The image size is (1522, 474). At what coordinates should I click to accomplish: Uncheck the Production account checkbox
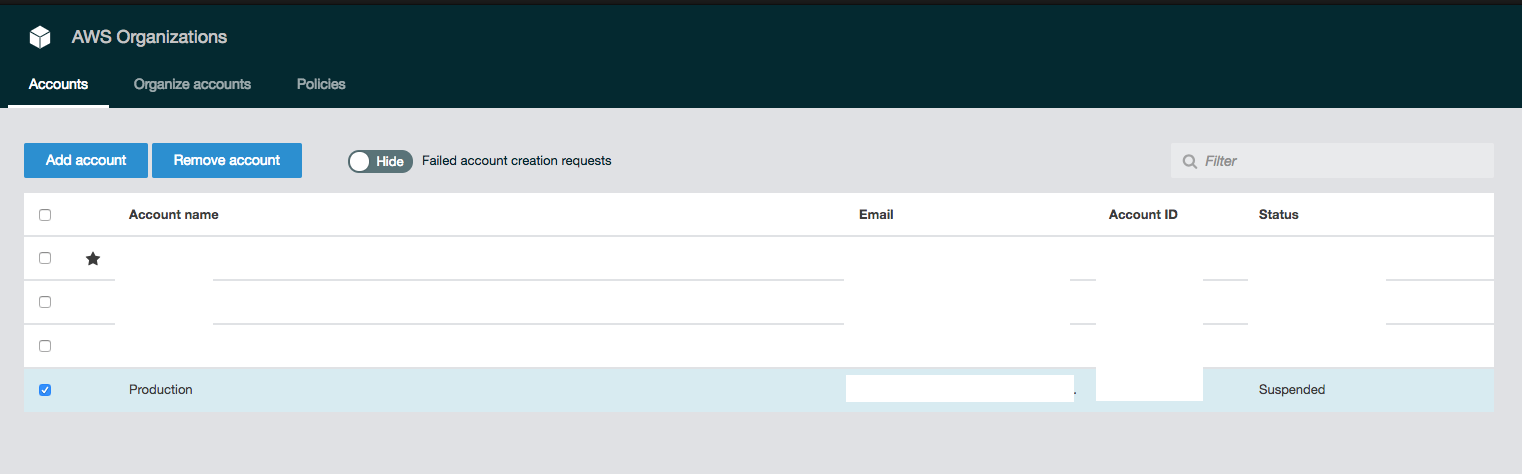[45, 390]
